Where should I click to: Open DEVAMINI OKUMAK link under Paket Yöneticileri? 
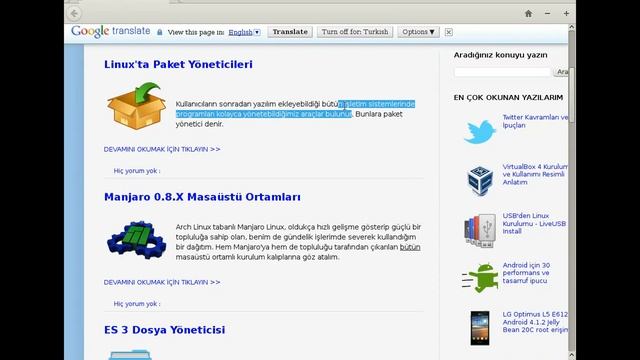162,149
